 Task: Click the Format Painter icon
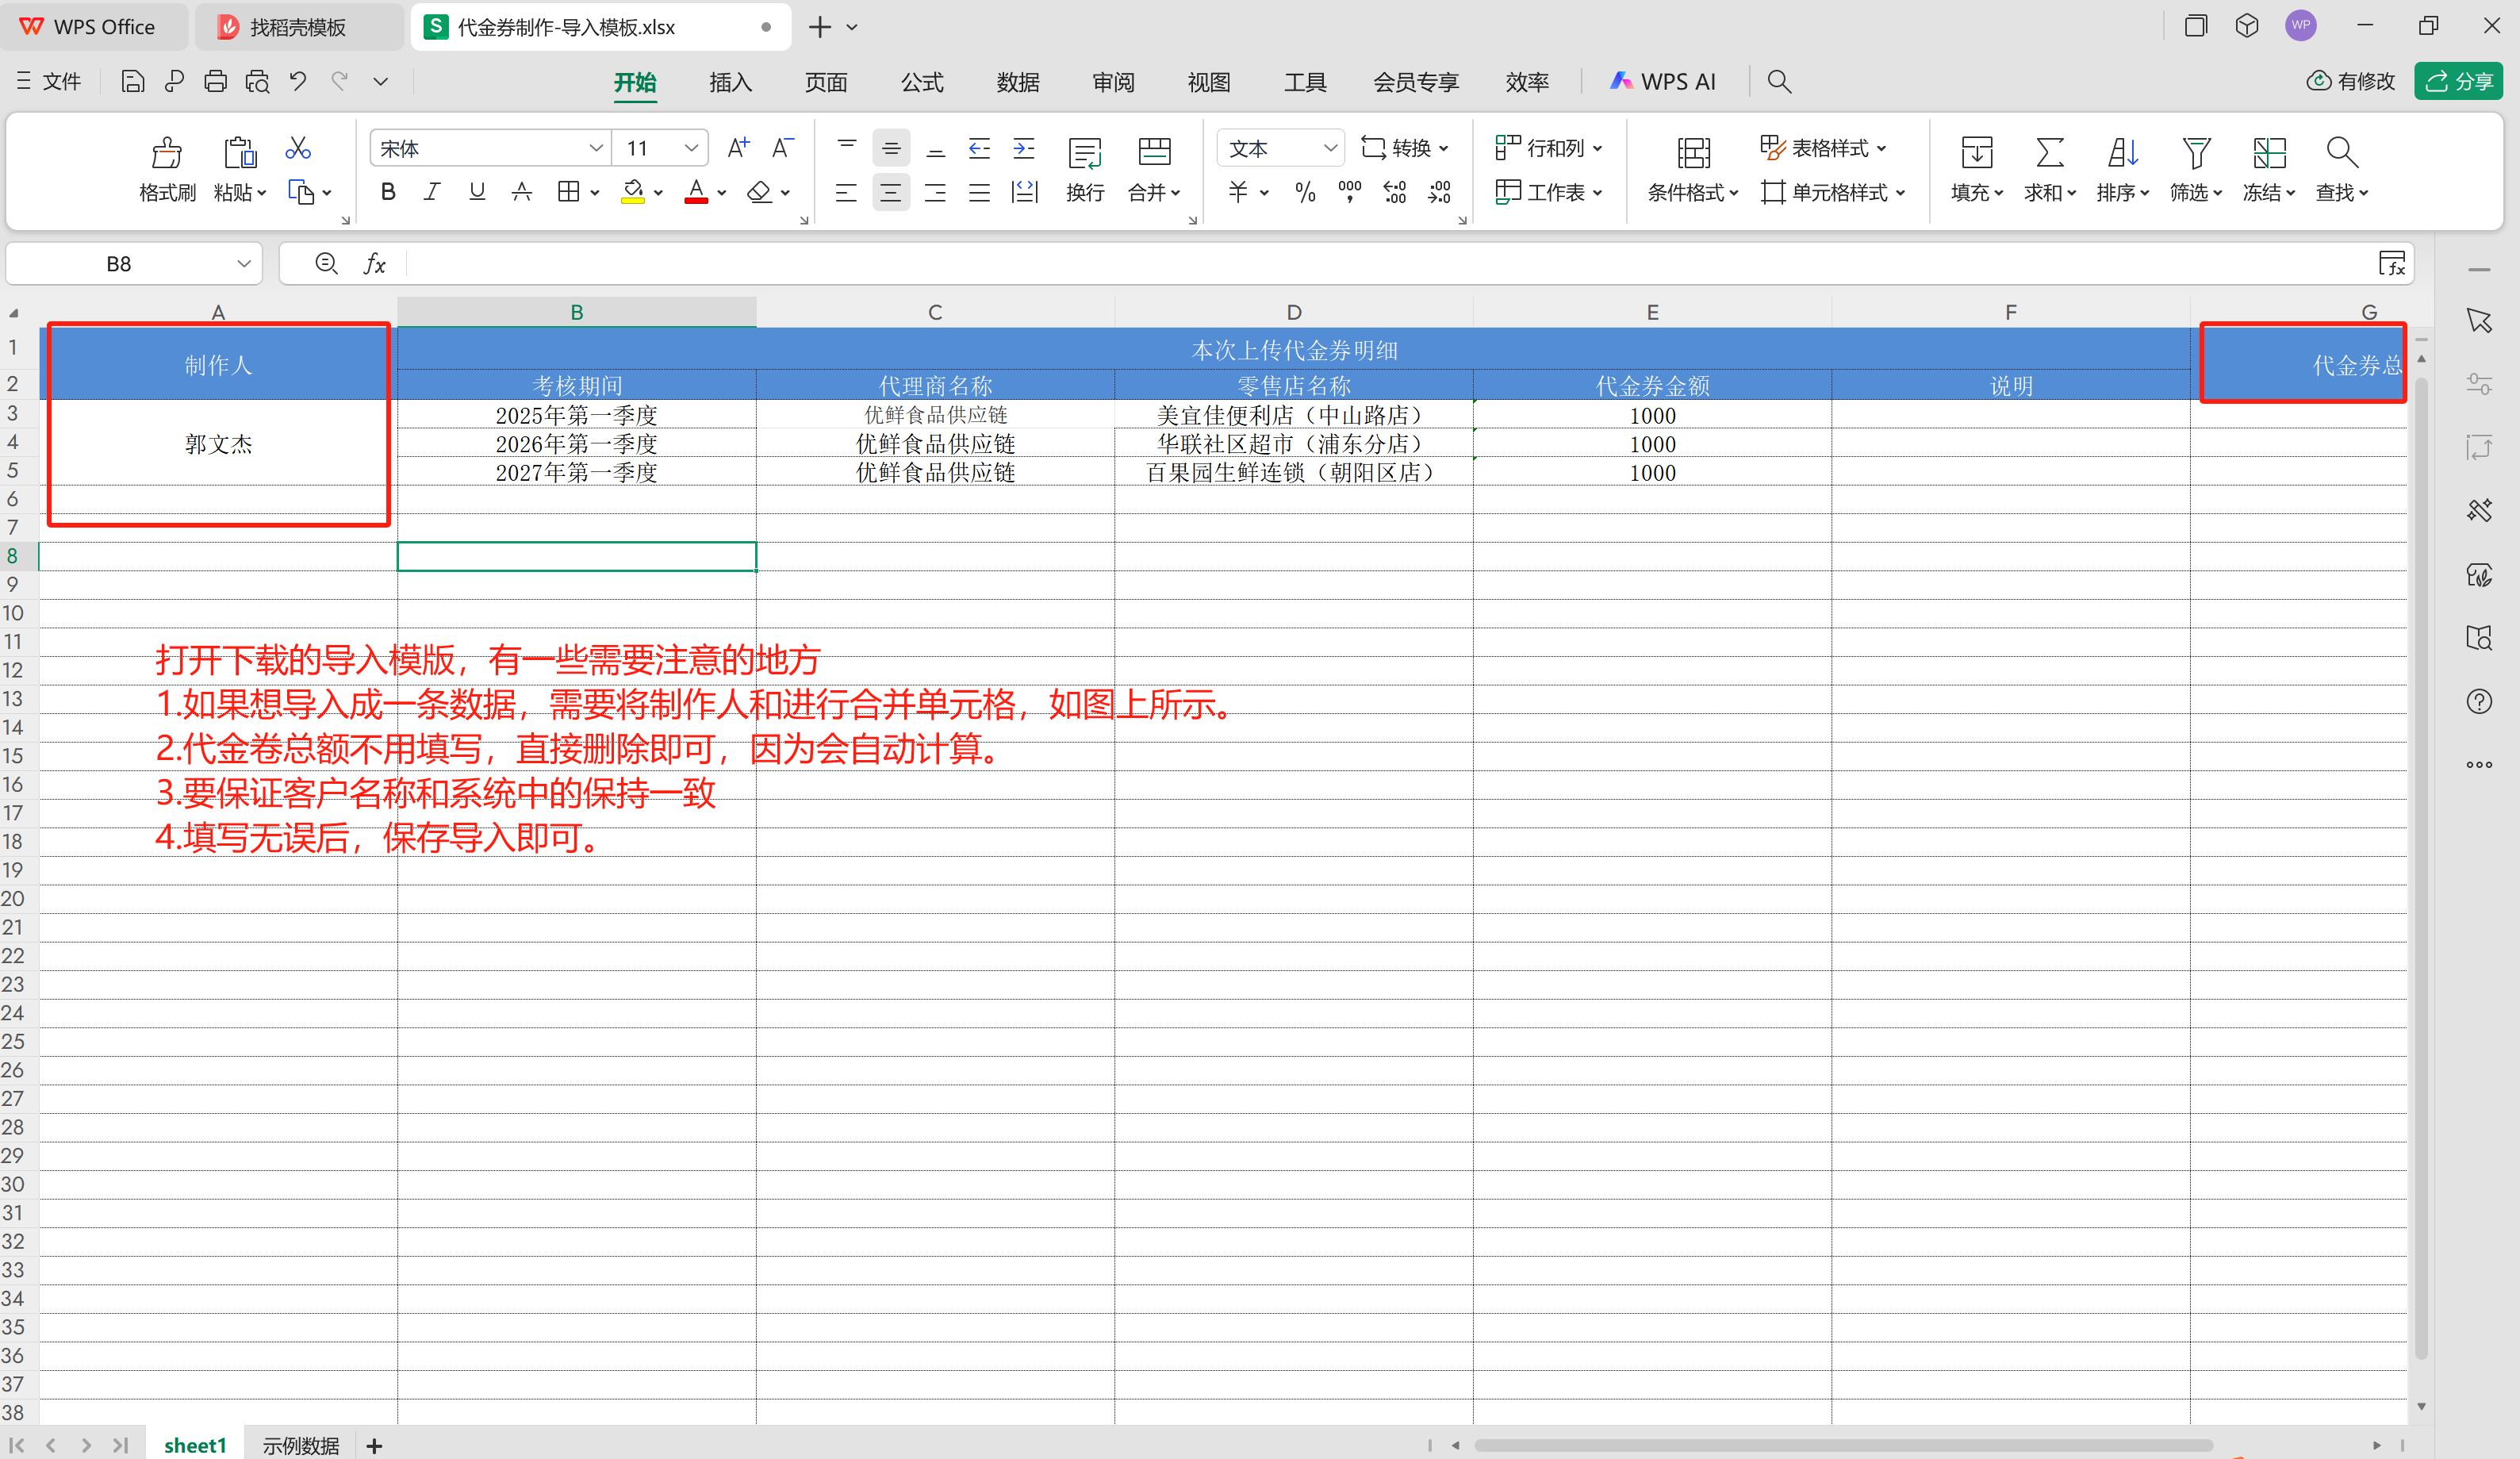point(166,153)
